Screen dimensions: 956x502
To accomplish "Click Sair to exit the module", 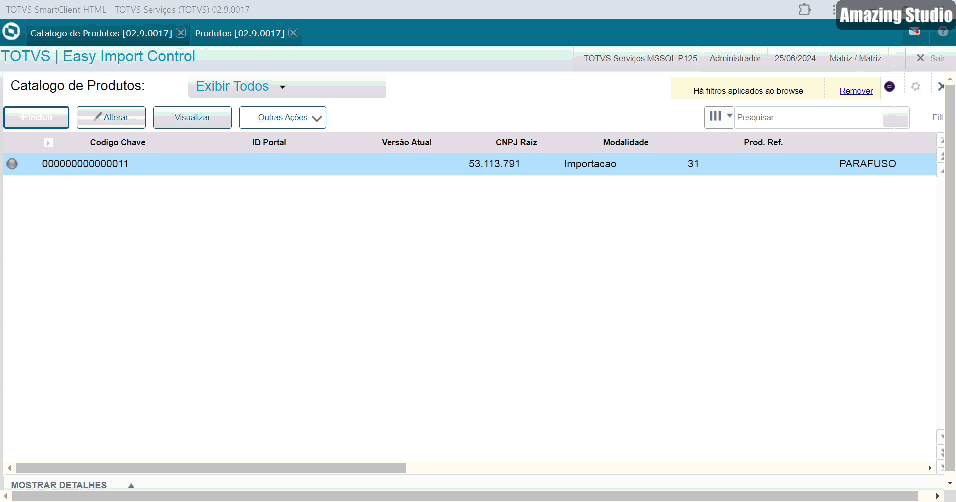I will point(930,58).
